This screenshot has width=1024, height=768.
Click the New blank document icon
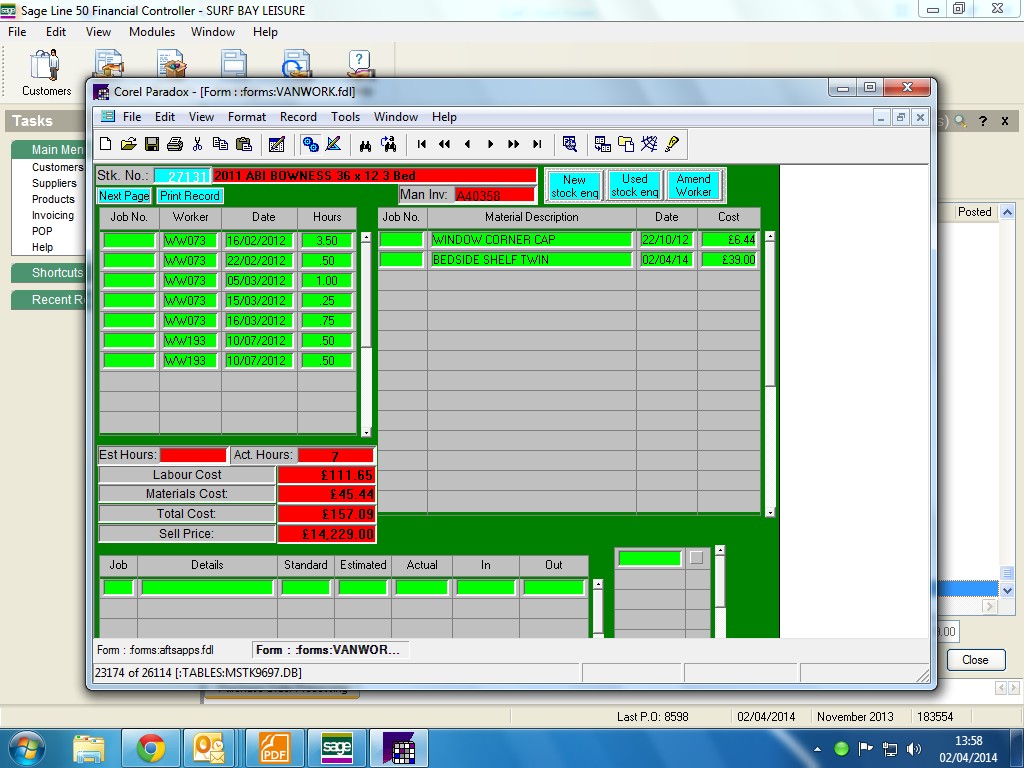coord(105,144)
